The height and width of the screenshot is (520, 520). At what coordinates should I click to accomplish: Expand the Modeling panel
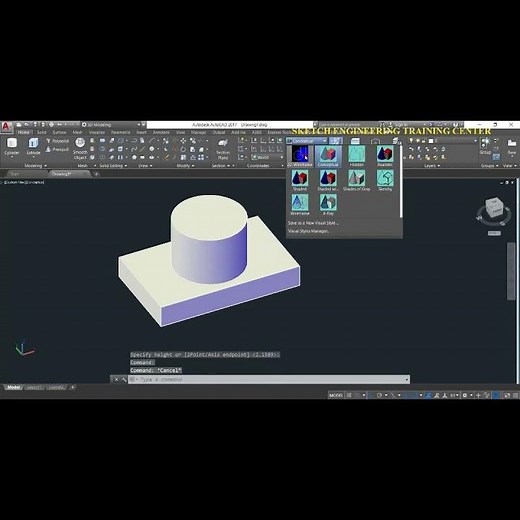35,166
